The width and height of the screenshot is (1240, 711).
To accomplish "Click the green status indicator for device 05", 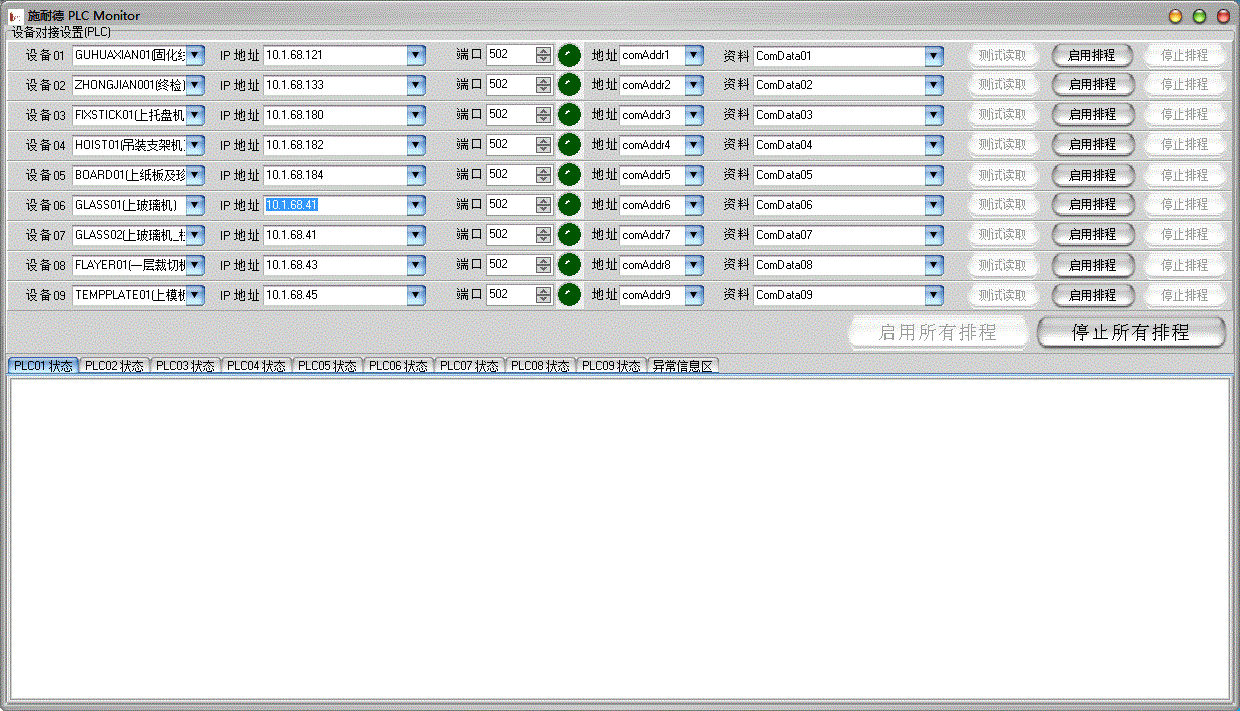I will tap(569, 175).
